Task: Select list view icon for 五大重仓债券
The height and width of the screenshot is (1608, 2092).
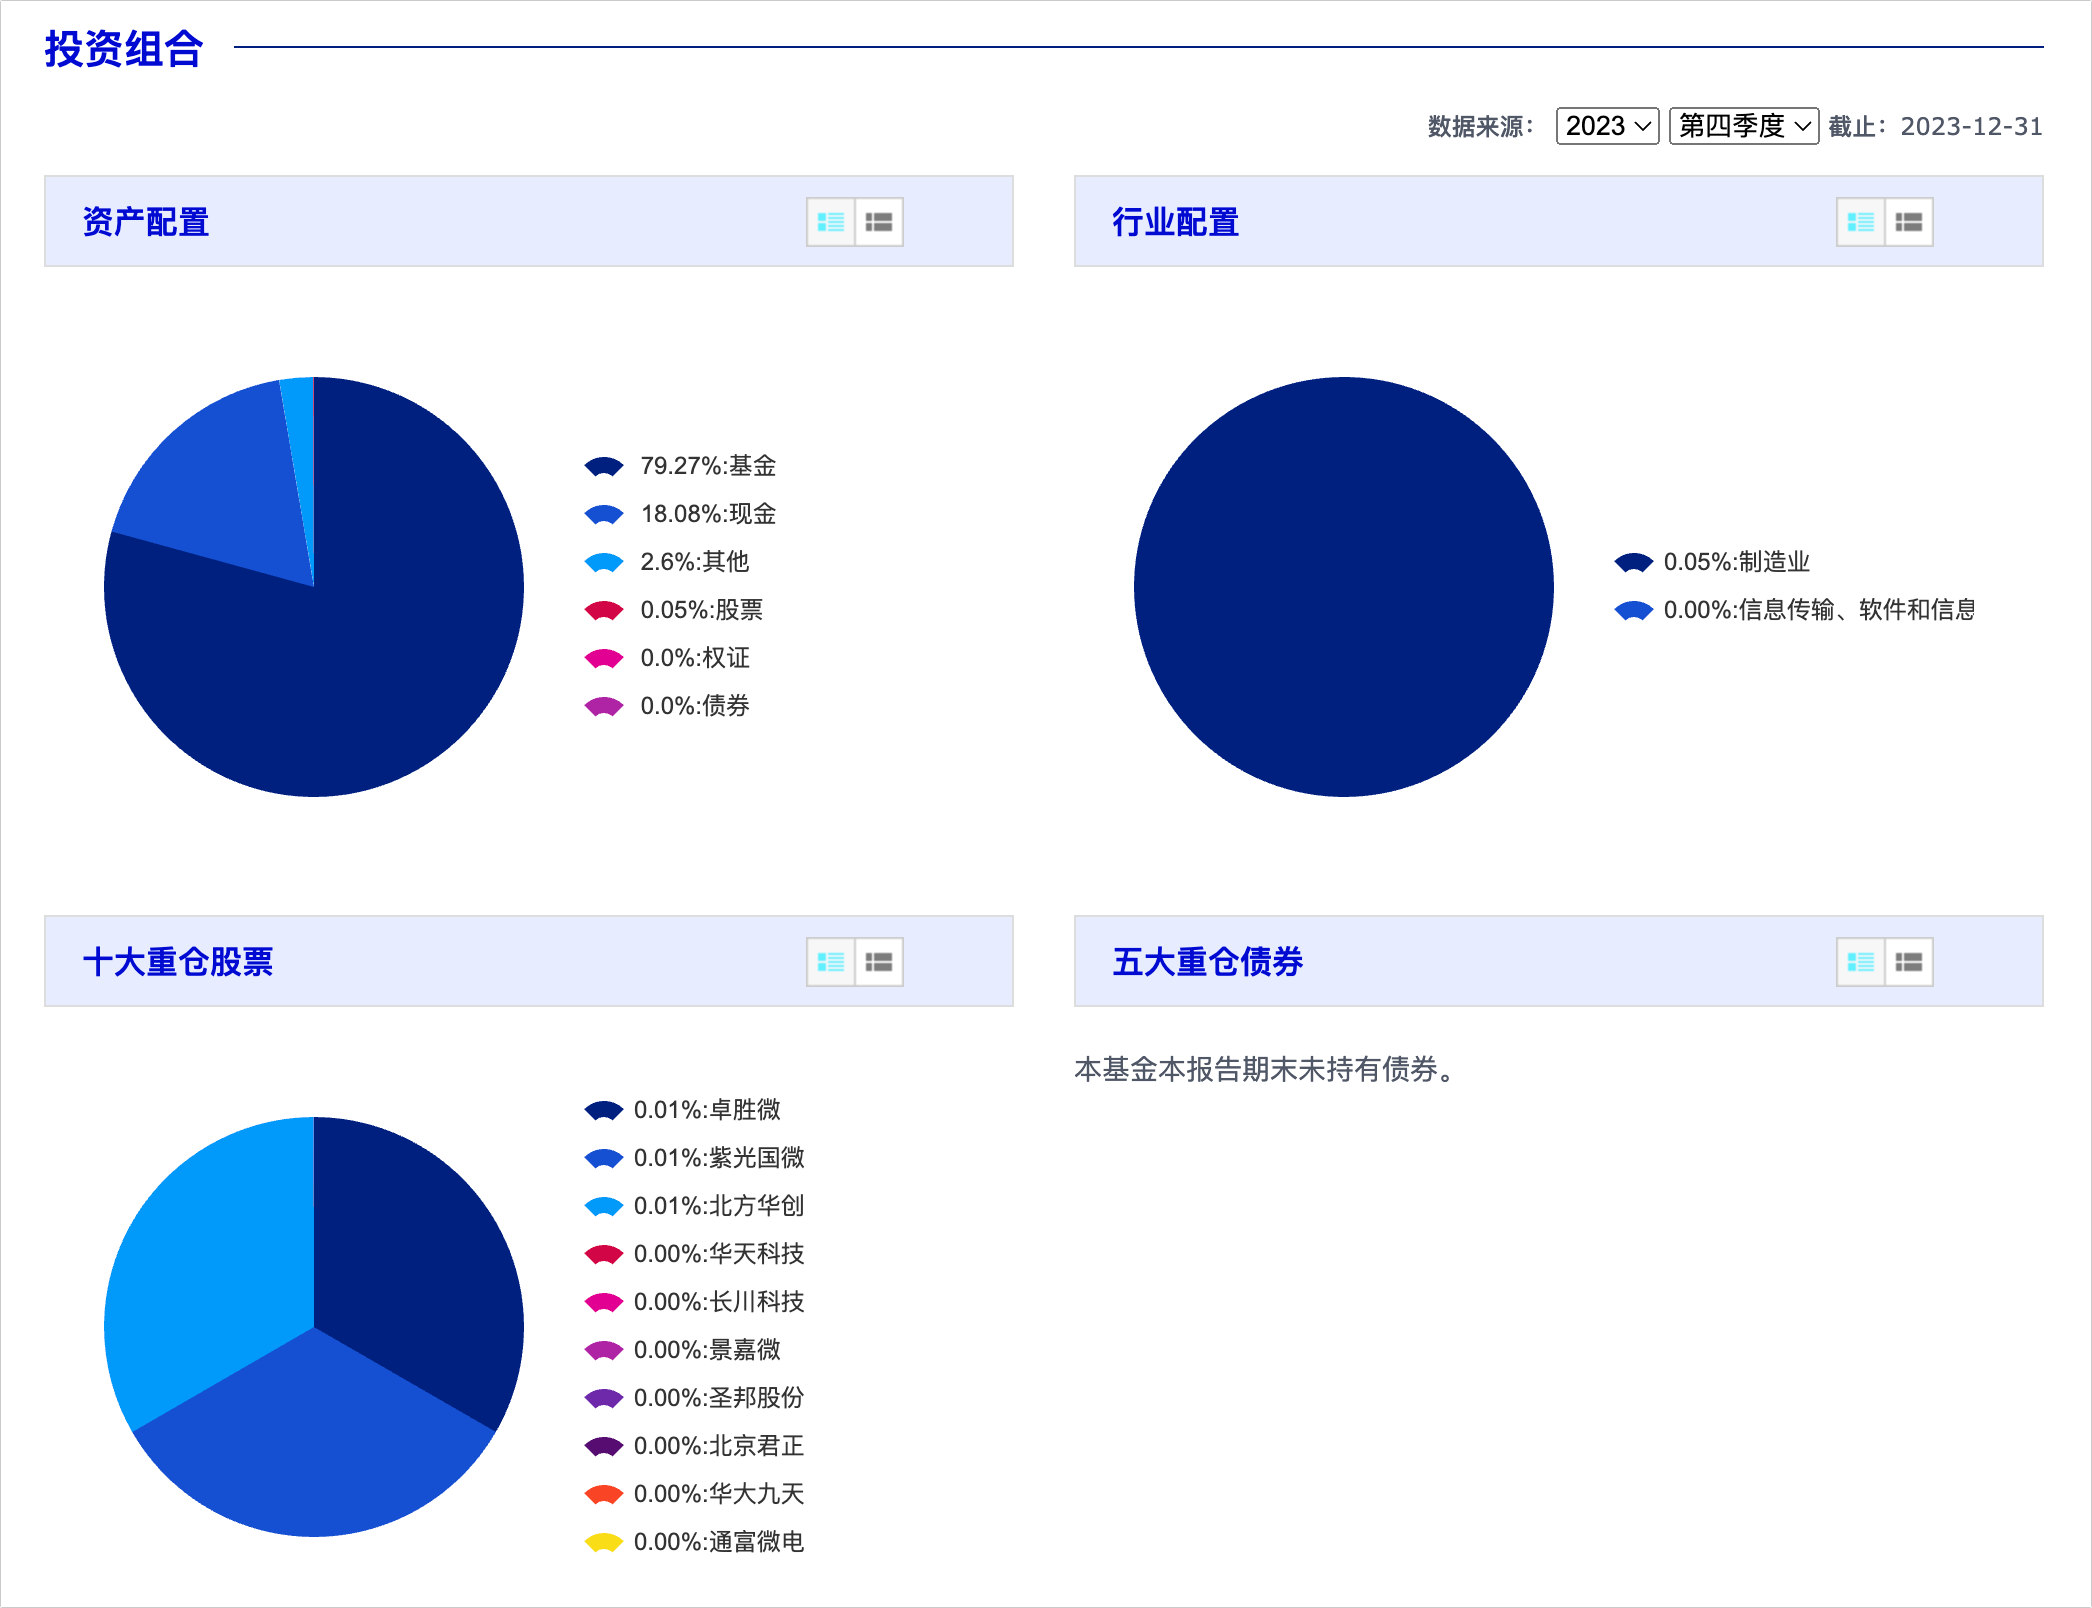Action: point(1909,962)
